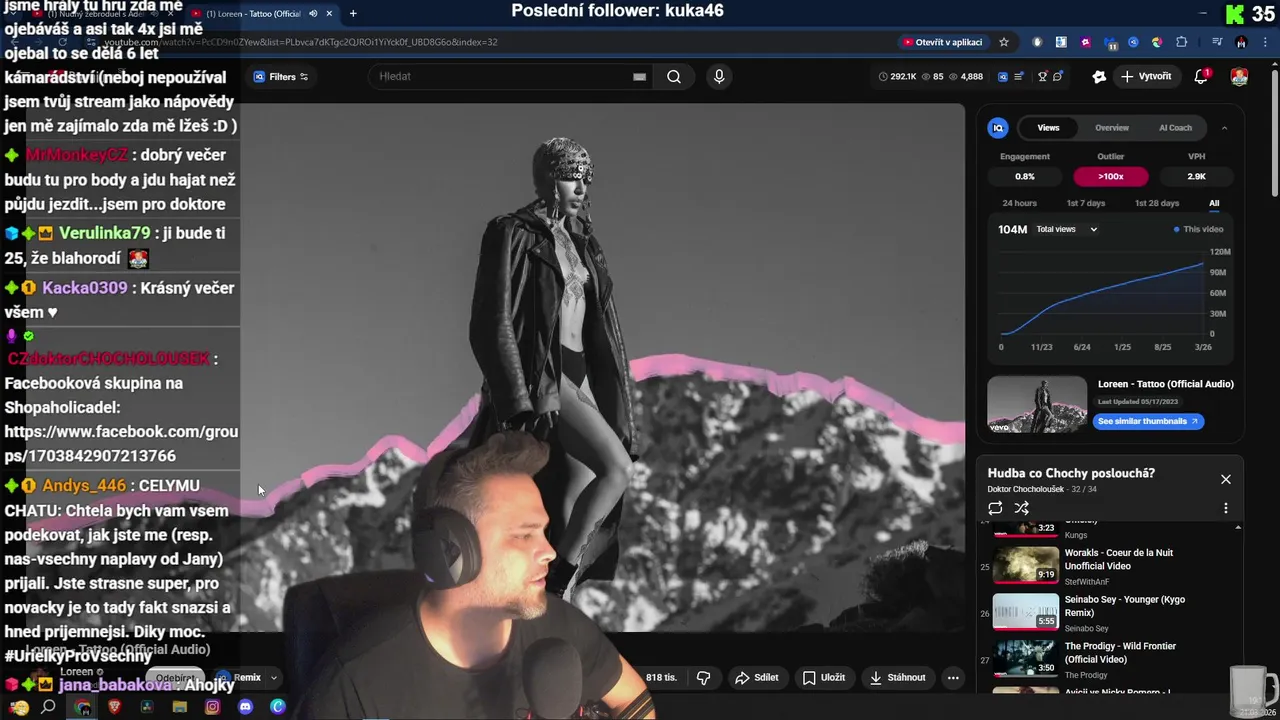The width and height of the screenshot is (1280, 720).
Task: Close the Loreen - Tattoo browser tab
Action: pyautogui.click(x=328, y=13)
